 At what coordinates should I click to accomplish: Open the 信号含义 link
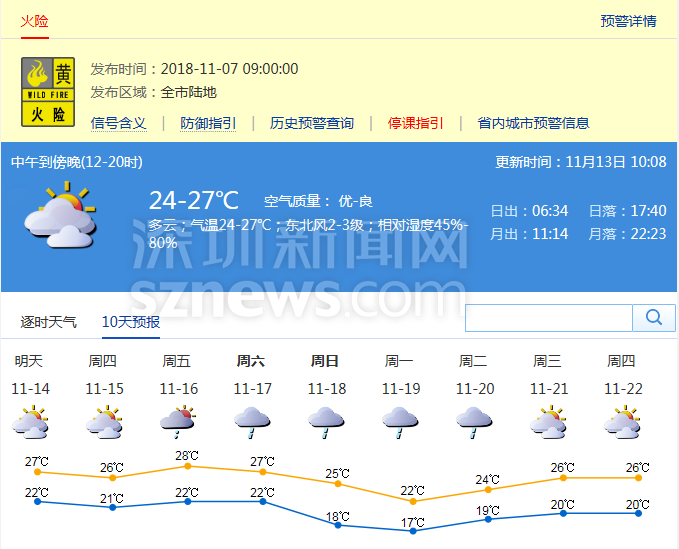(119, 123)
